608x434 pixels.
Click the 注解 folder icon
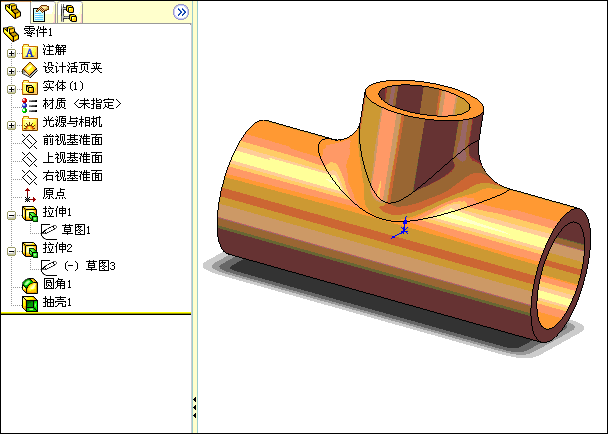[x=29, y=51]
